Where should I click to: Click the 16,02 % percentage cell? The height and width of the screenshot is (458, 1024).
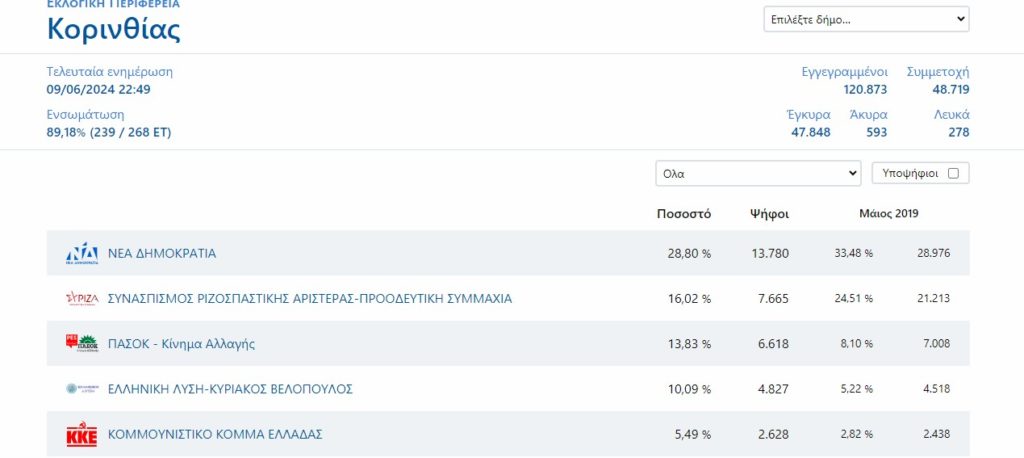(689, 299)
